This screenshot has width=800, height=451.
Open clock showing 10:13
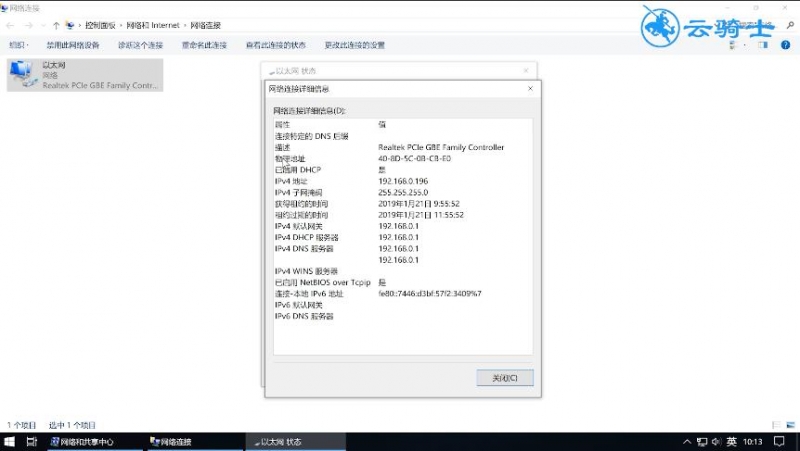click(x=753, y=442)
